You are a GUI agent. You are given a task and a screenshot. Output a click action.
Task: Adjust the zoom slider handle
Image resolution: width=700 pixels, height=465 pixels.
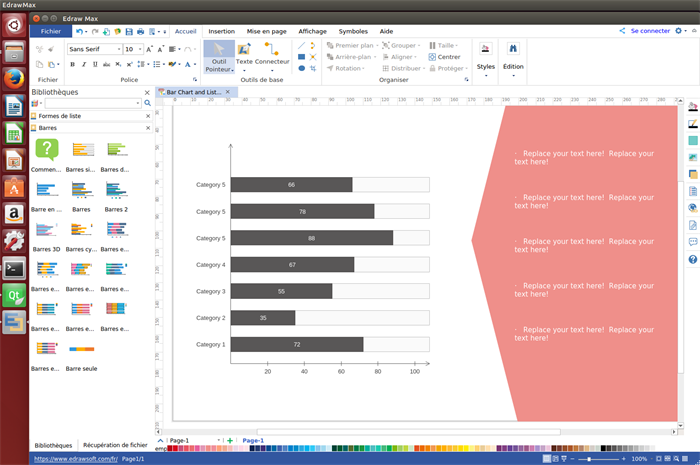tap(589, 459)
